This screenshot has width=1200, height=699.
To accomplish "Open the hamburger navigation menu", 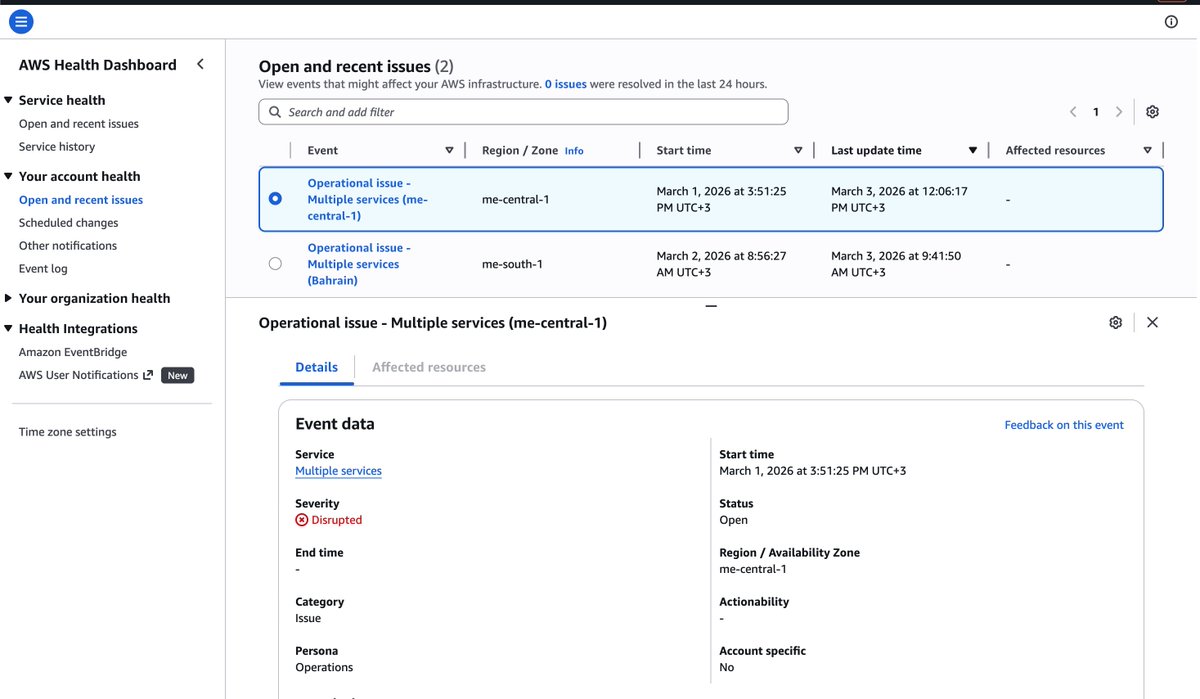I will pyautogui.click(x=21, y=21).
